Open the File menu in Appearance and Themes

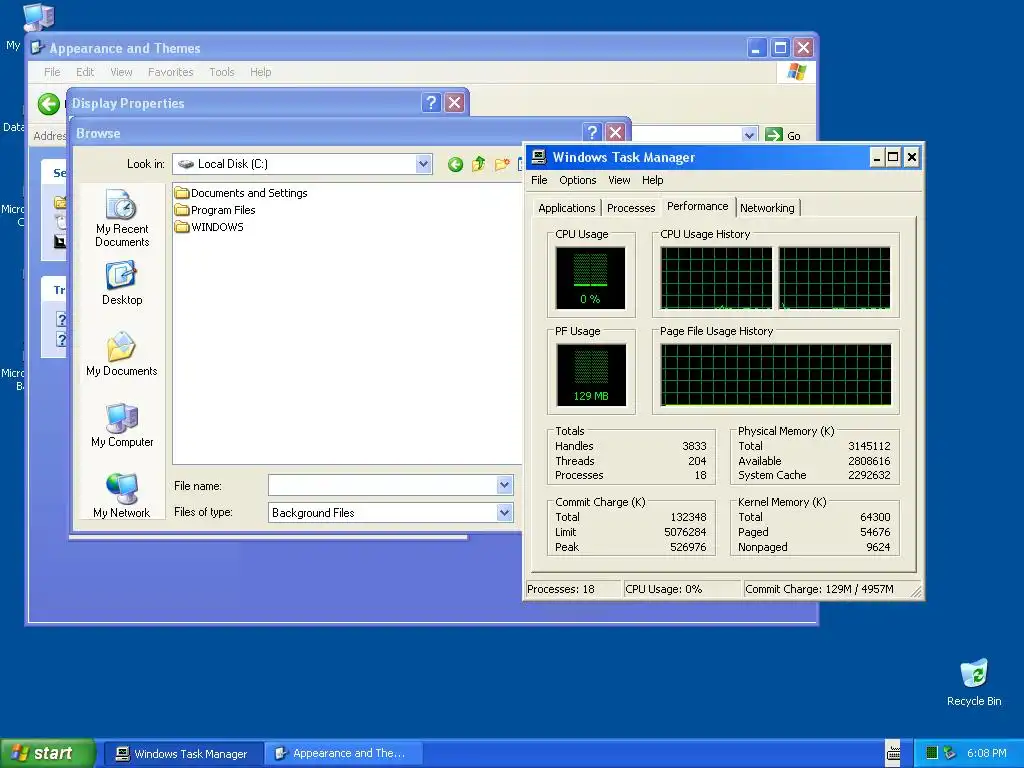click(x=52, y=72)
